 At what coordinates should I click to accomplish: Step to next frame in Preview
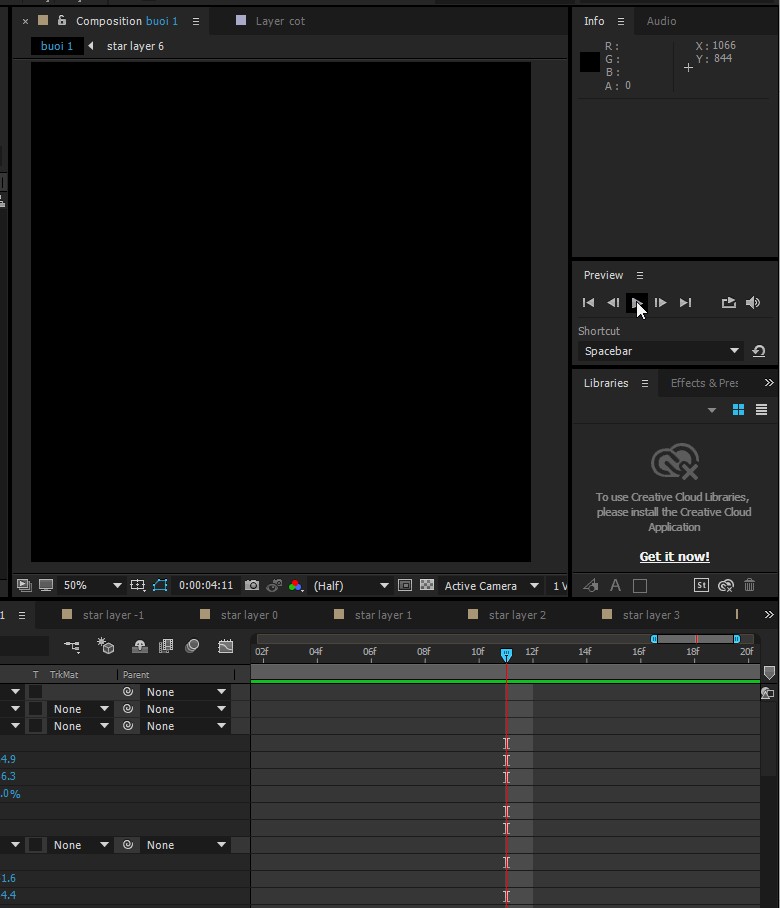pyautogui.click(x=660, y=302)
